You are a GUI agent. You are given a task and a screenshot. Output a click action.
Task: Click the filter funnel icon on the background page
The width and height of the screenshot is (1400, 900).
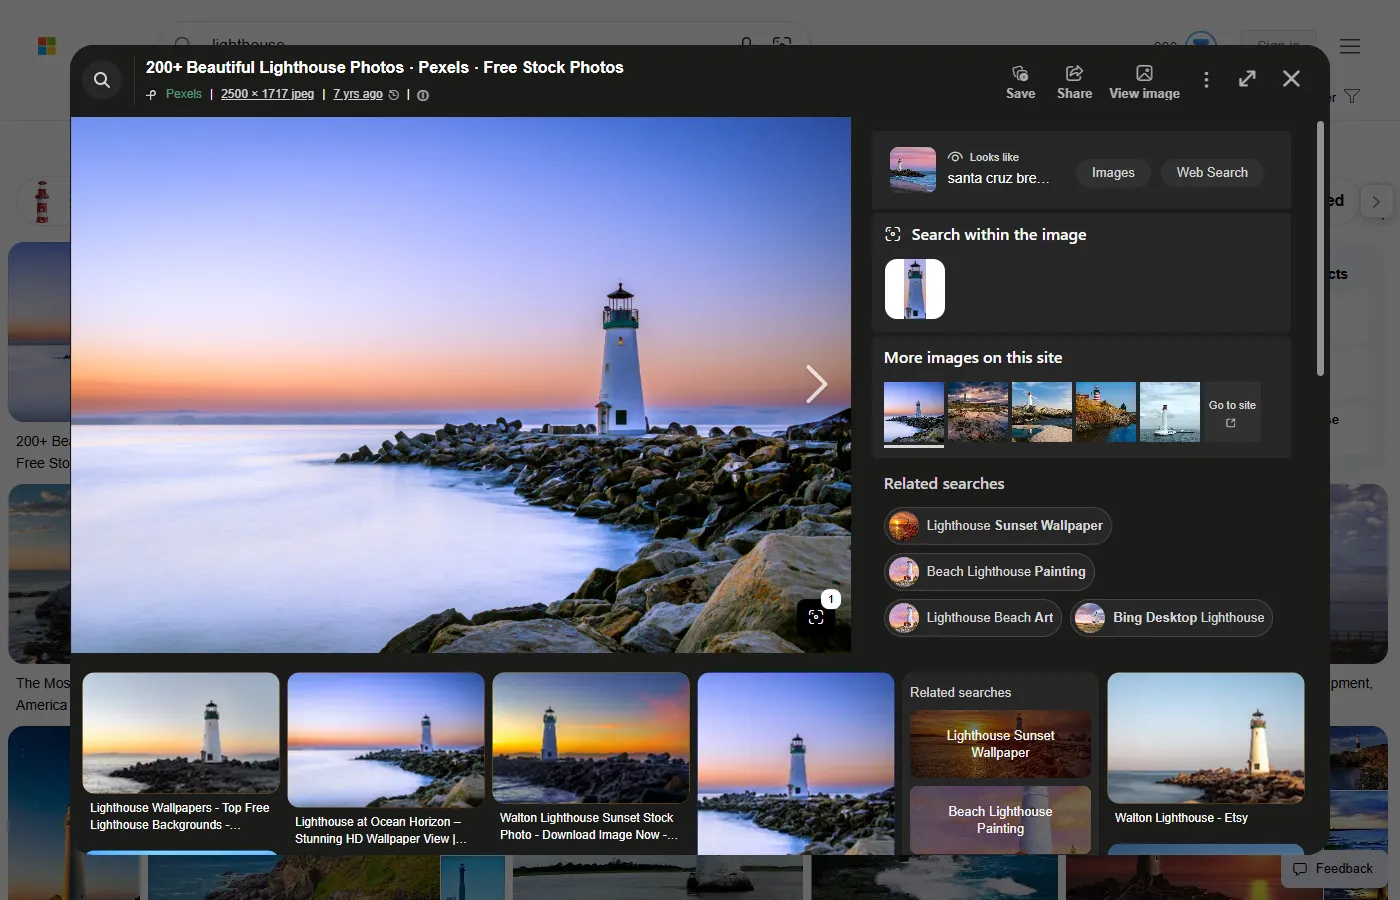point(1352,96)
